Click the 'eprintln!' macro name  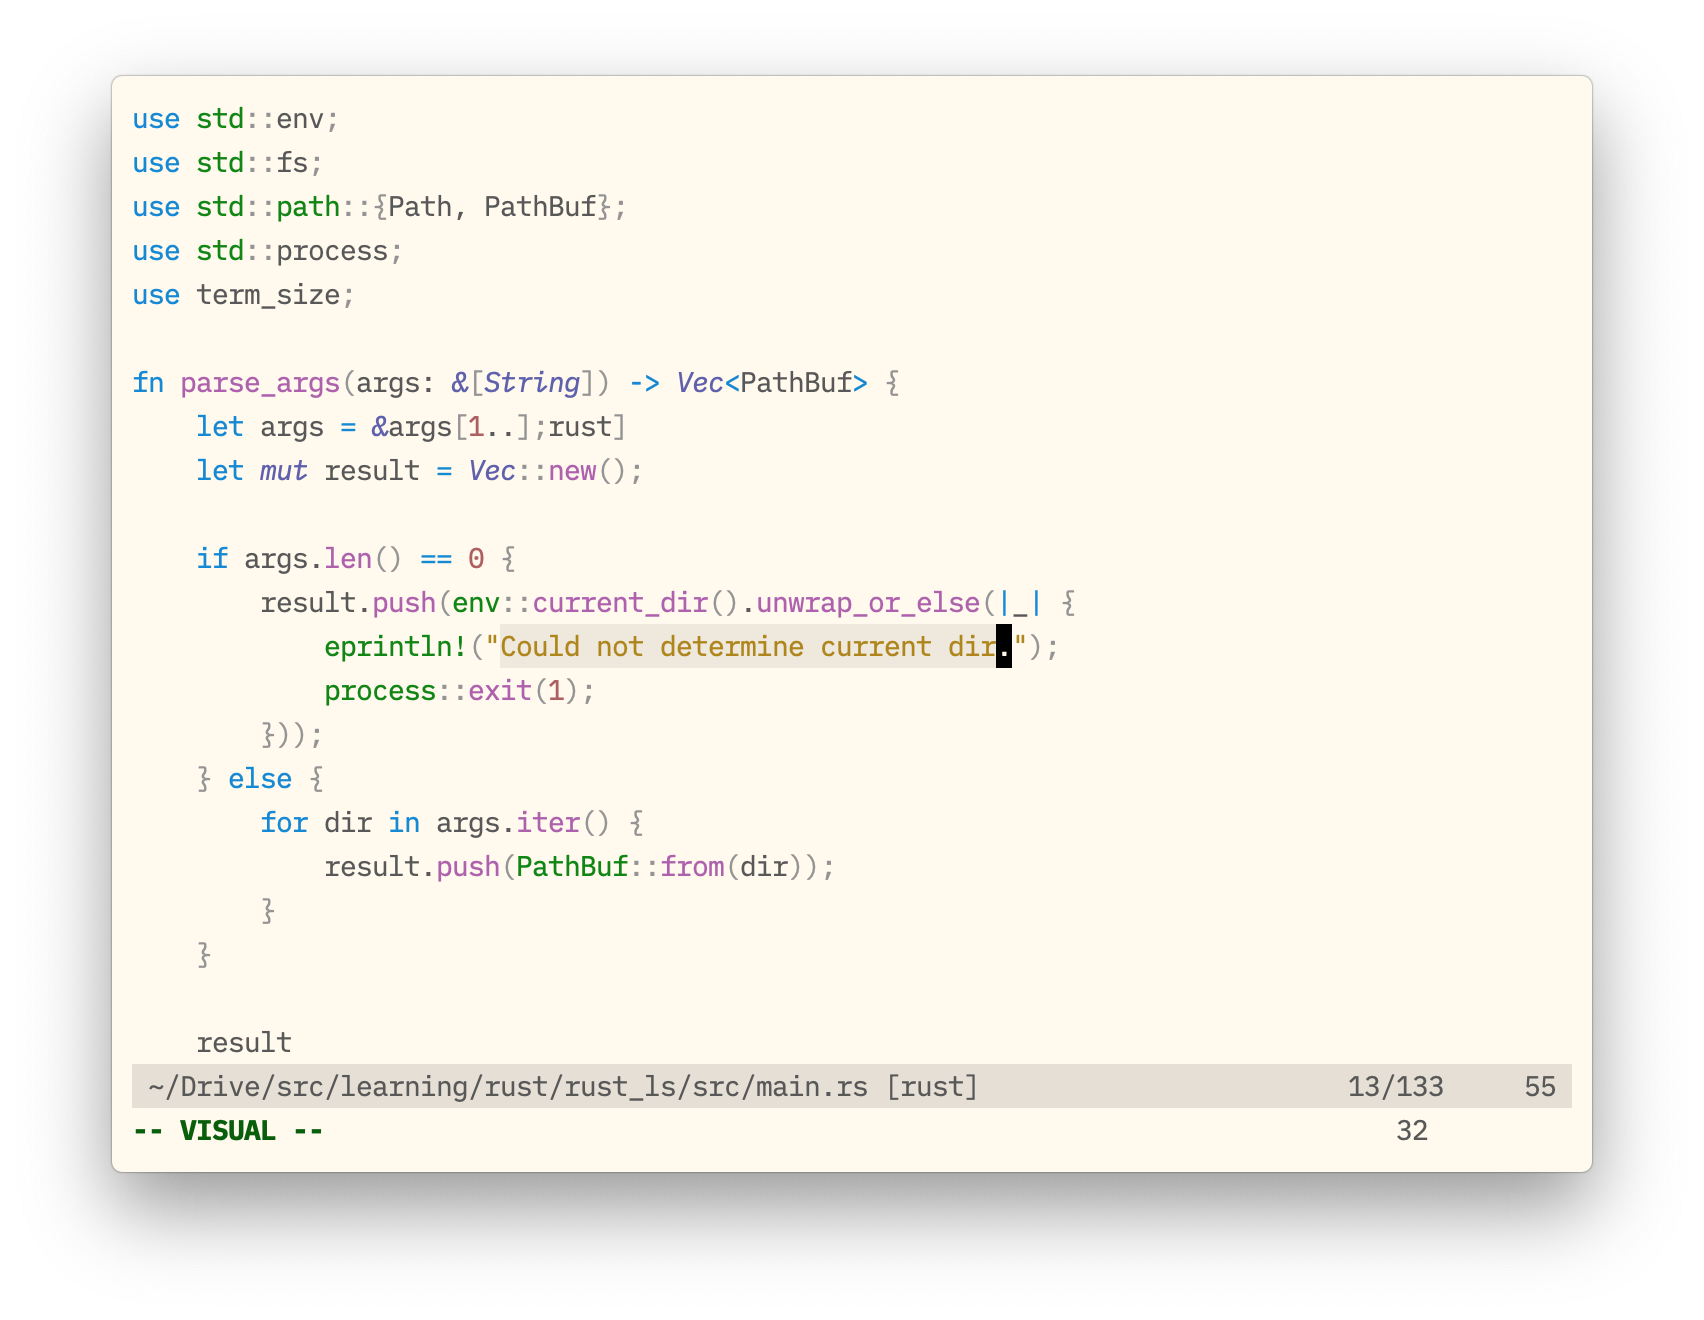396,647
